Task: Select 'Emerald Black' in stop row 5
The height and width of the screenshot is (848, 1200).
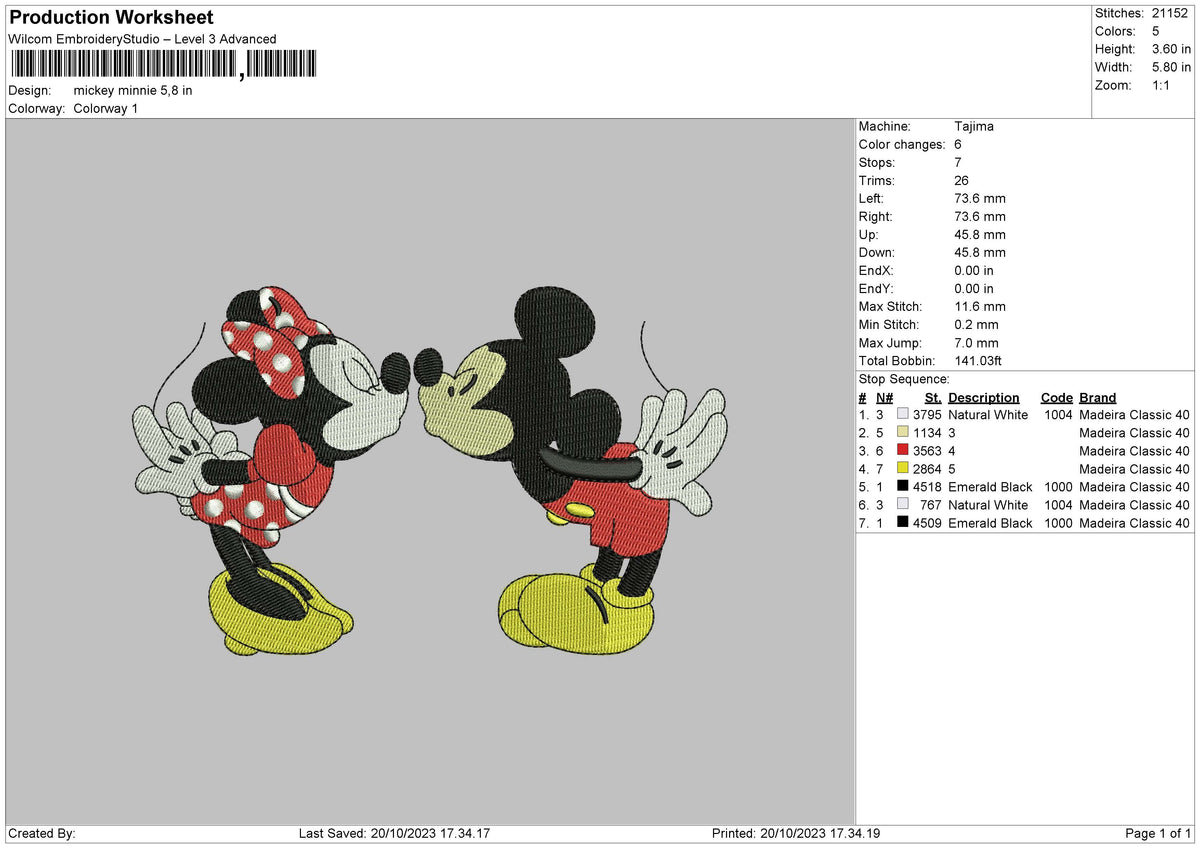Action: click(990, 487)
